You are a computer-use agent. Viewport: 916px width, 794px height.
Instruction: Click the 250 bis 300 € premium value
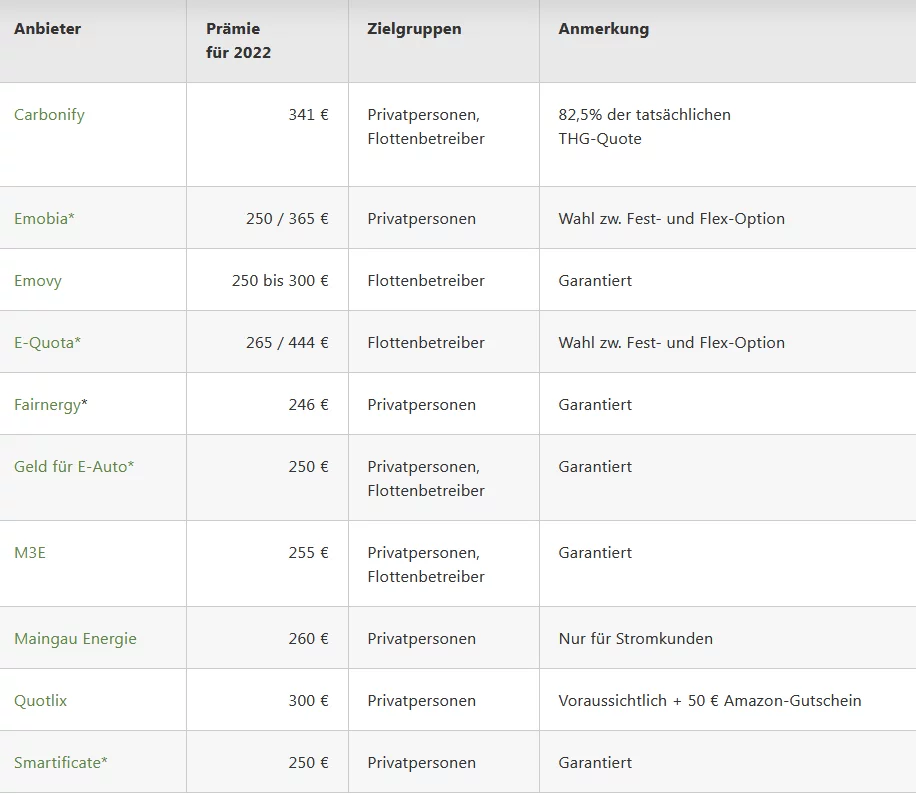[280, 280]
